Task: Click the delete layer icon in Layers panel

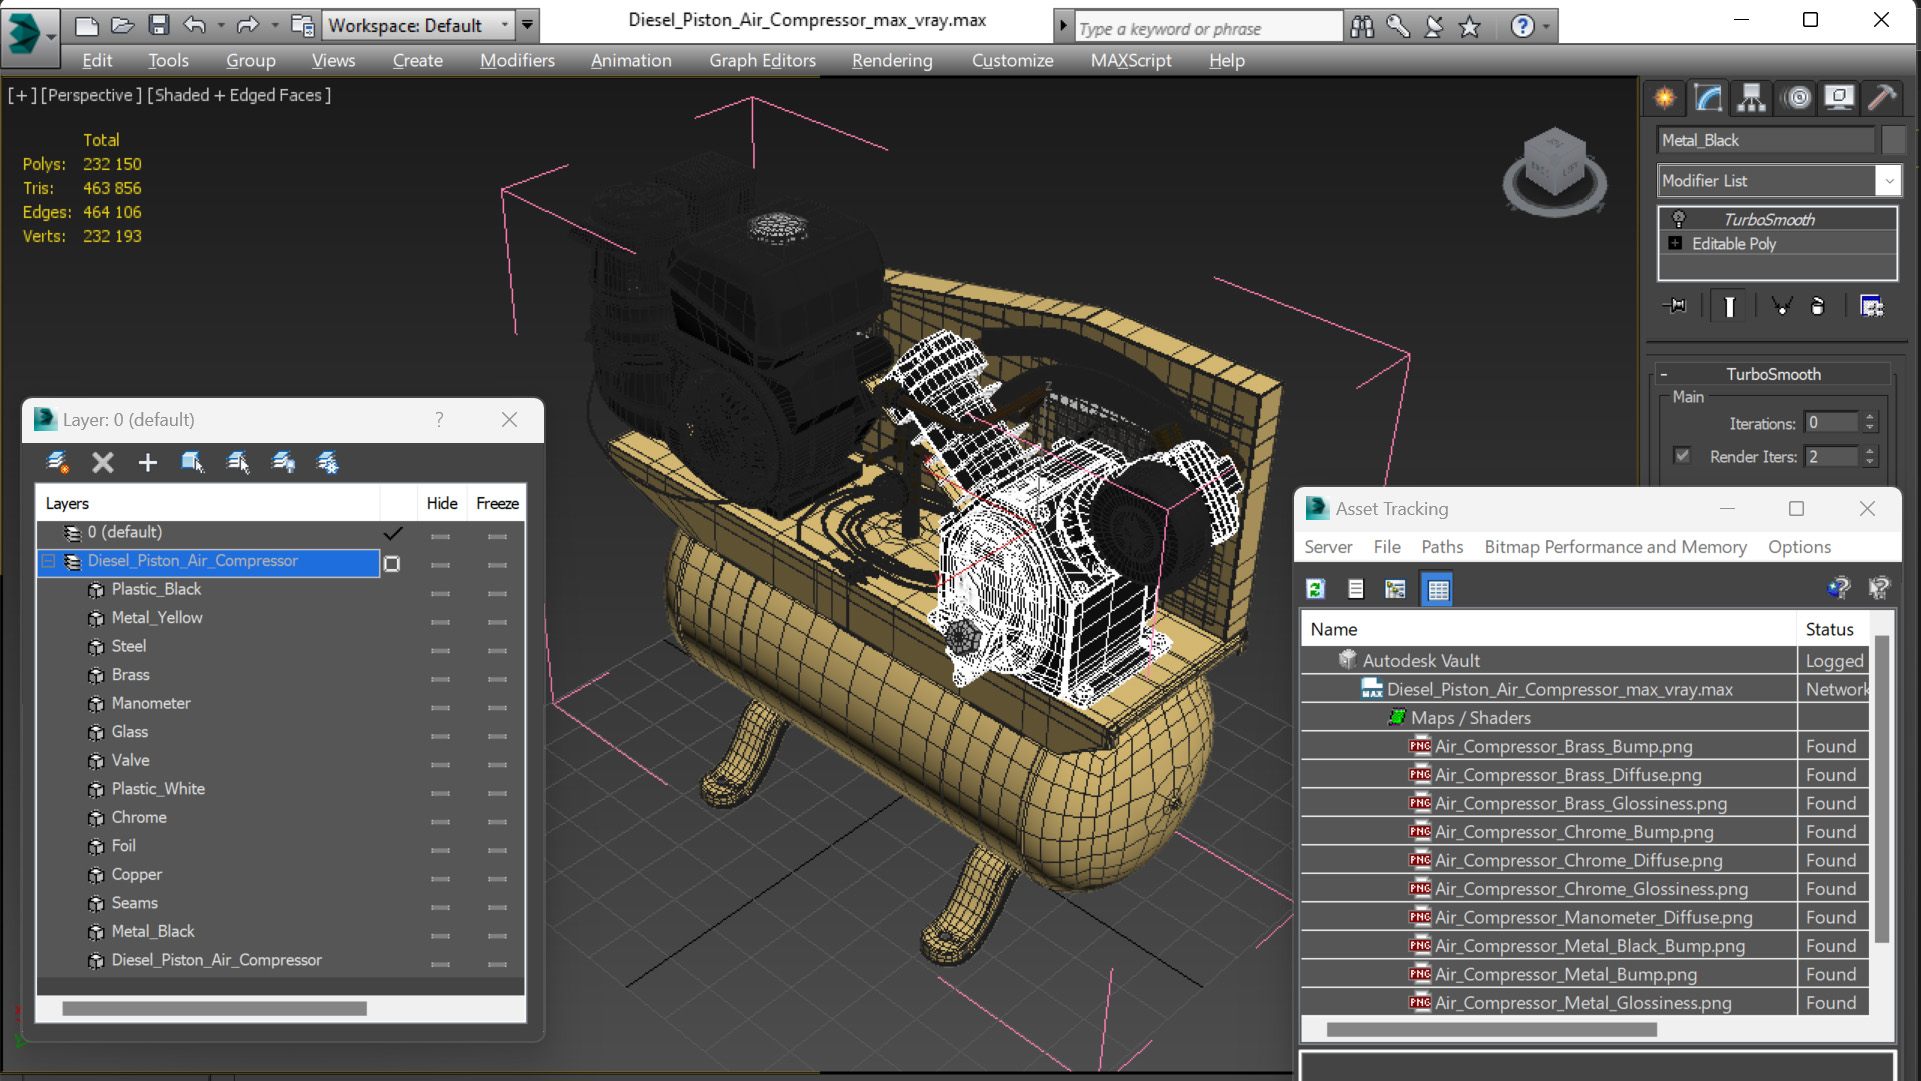Action: (102, 461)
